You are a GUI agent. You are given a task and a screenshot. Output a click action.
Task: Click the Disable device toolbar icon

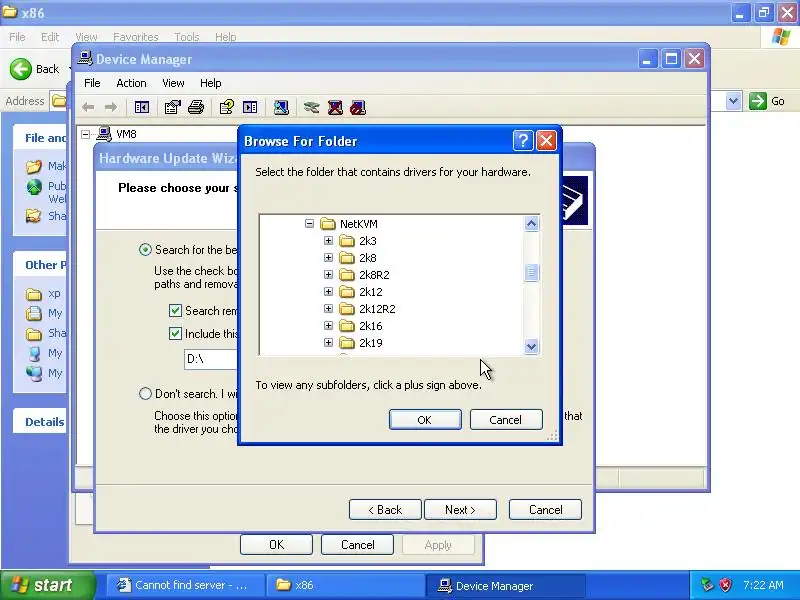point(358,107)
